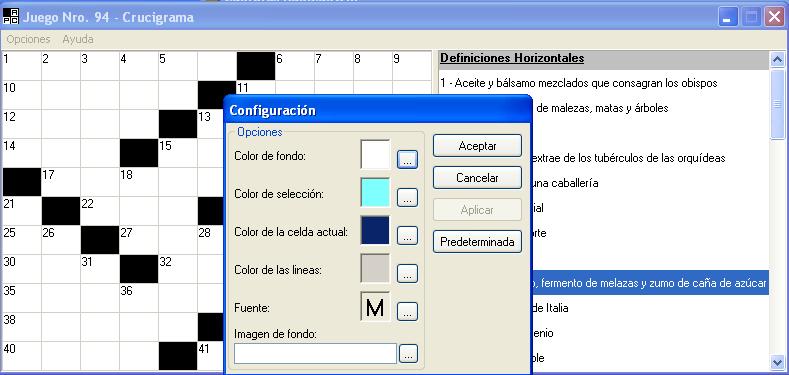Browse for Color de la celda actual
This screenshot has width=789, height=375.
(408, 235)
